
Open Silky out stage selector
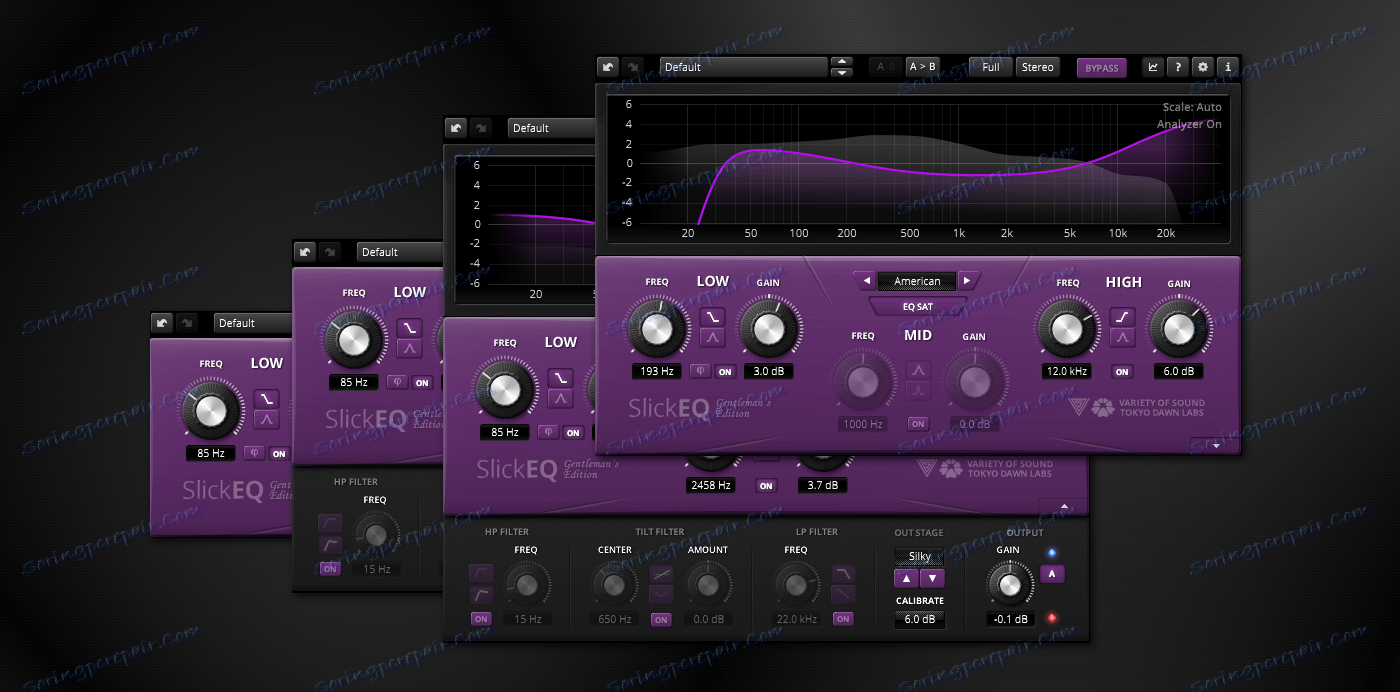pos(919,556)
